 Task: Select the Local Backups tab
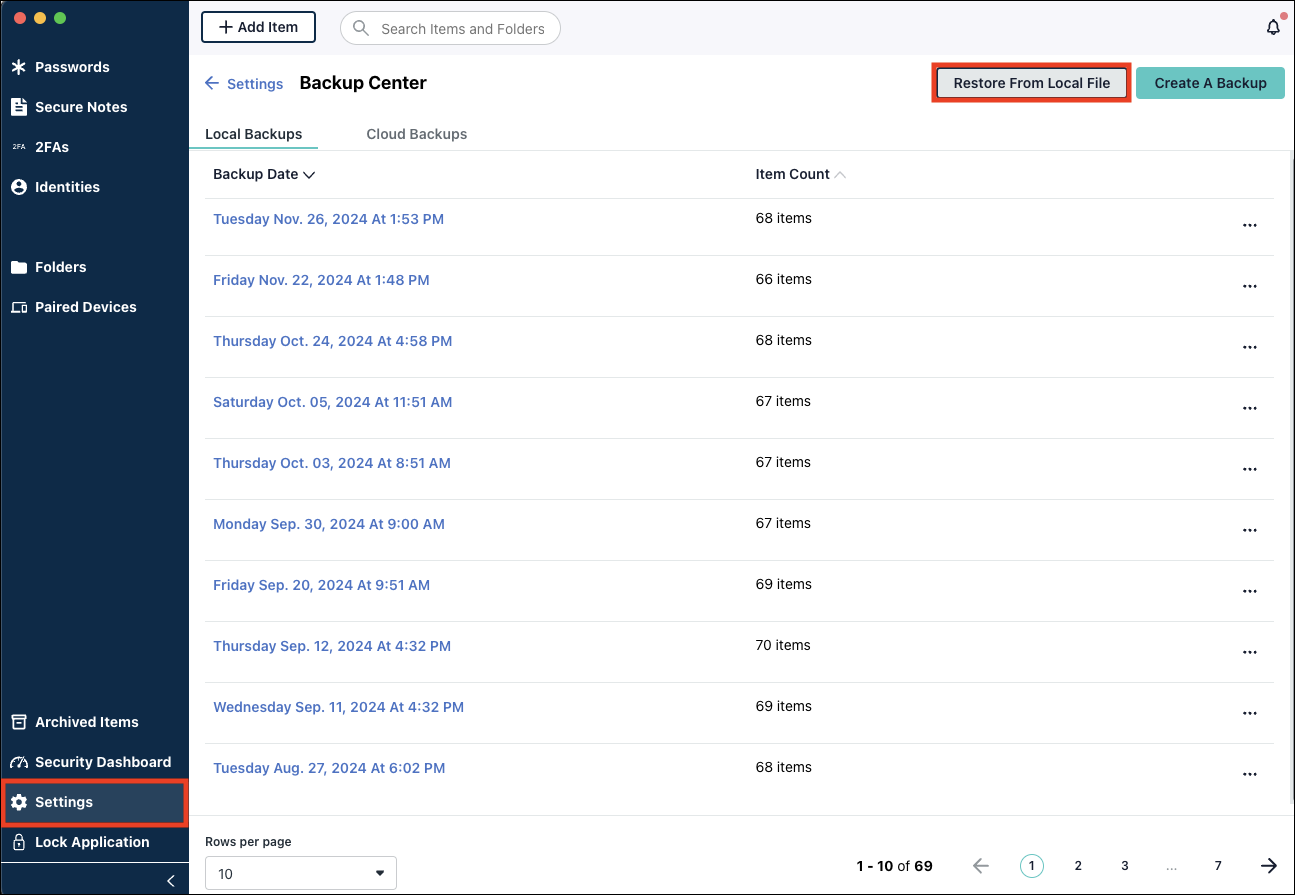[x=254, y=133]
